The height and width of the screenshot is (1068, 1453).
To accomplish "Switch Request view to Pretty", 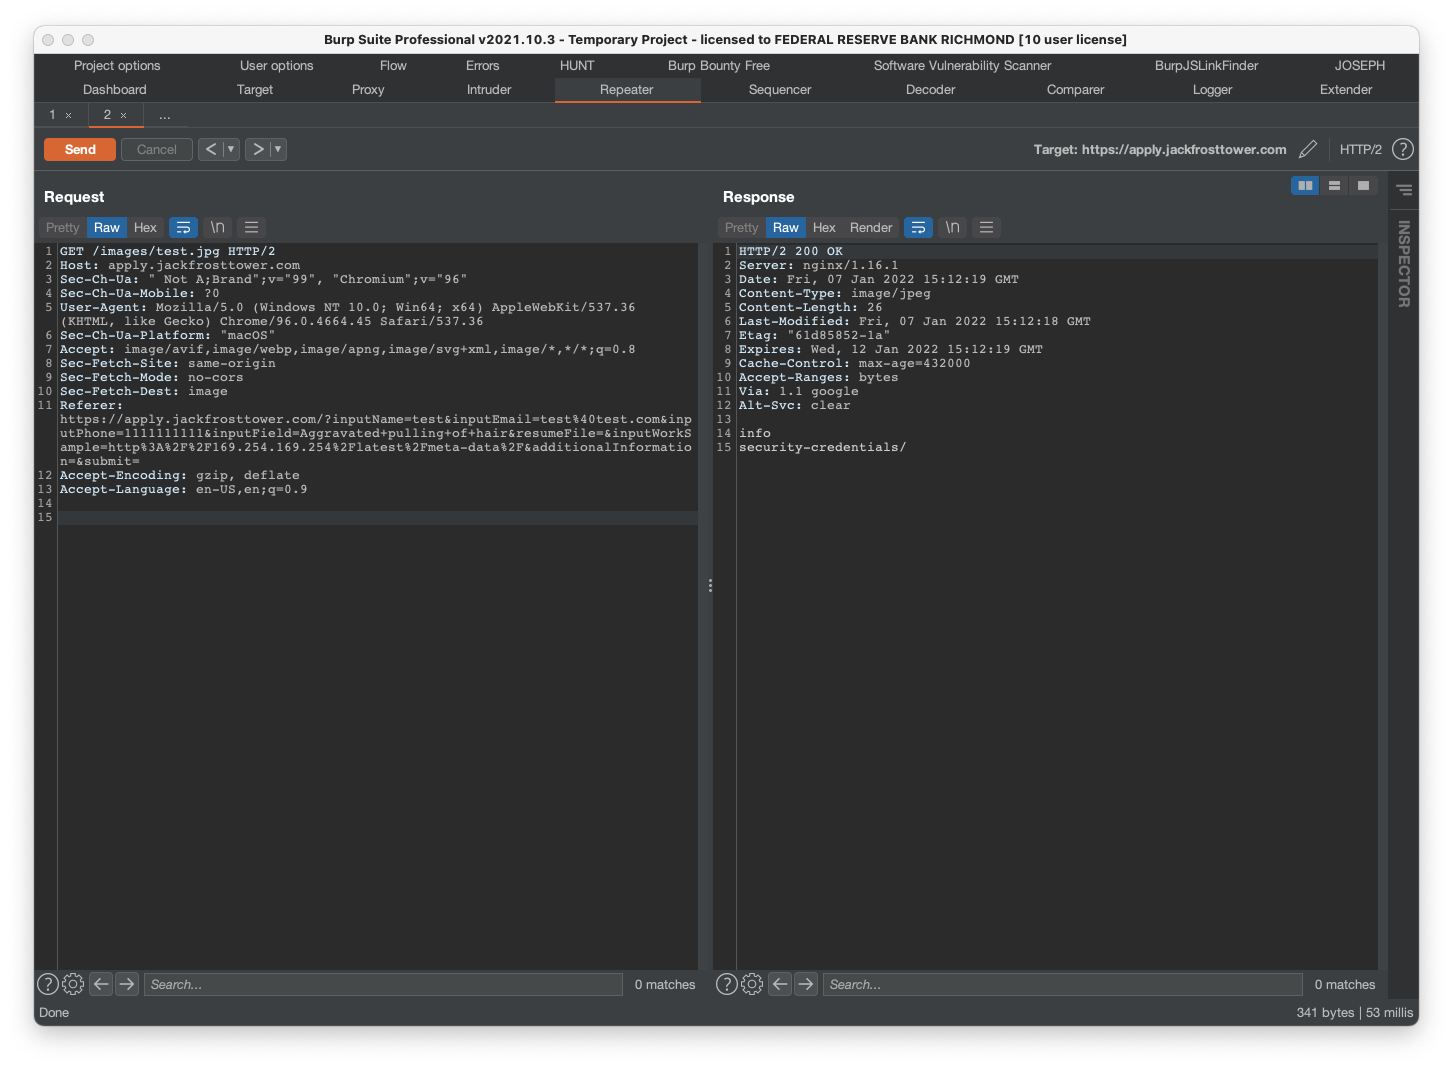I will (x=62, y=228).
